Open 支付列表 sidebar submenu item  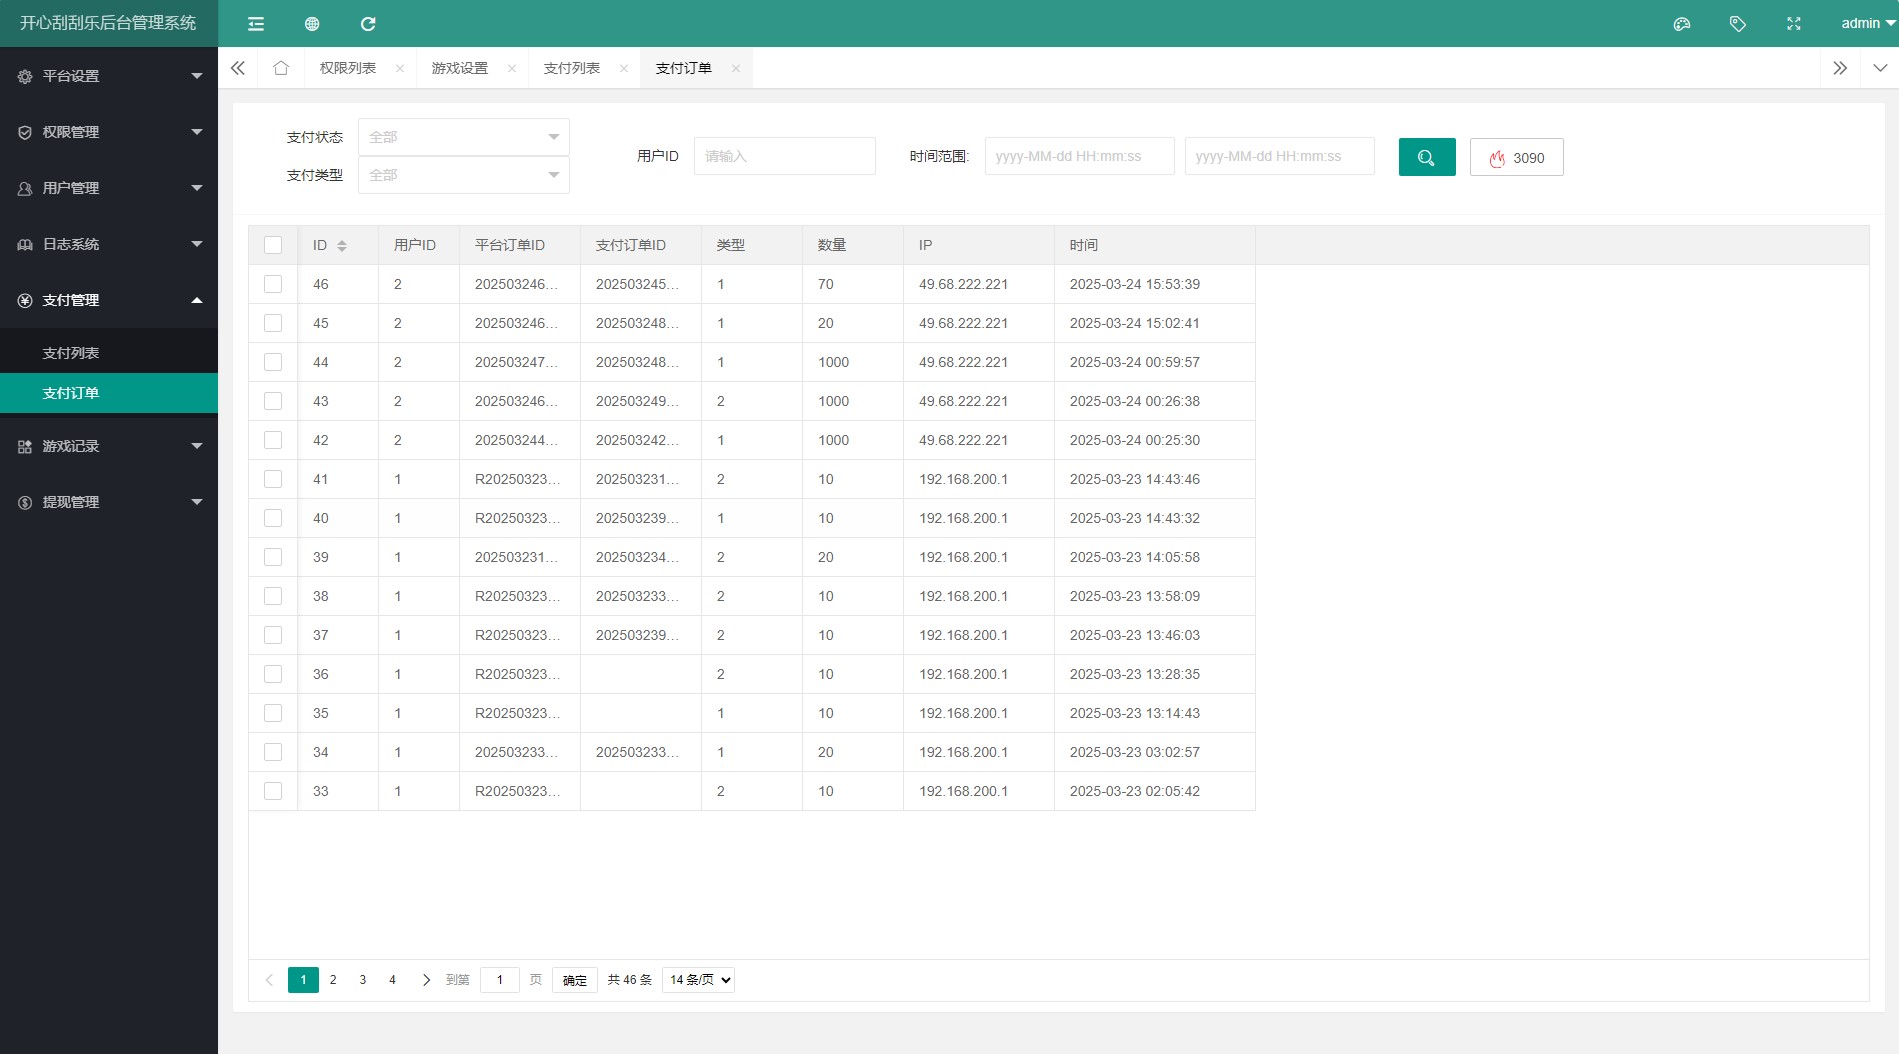click(109, 353)
